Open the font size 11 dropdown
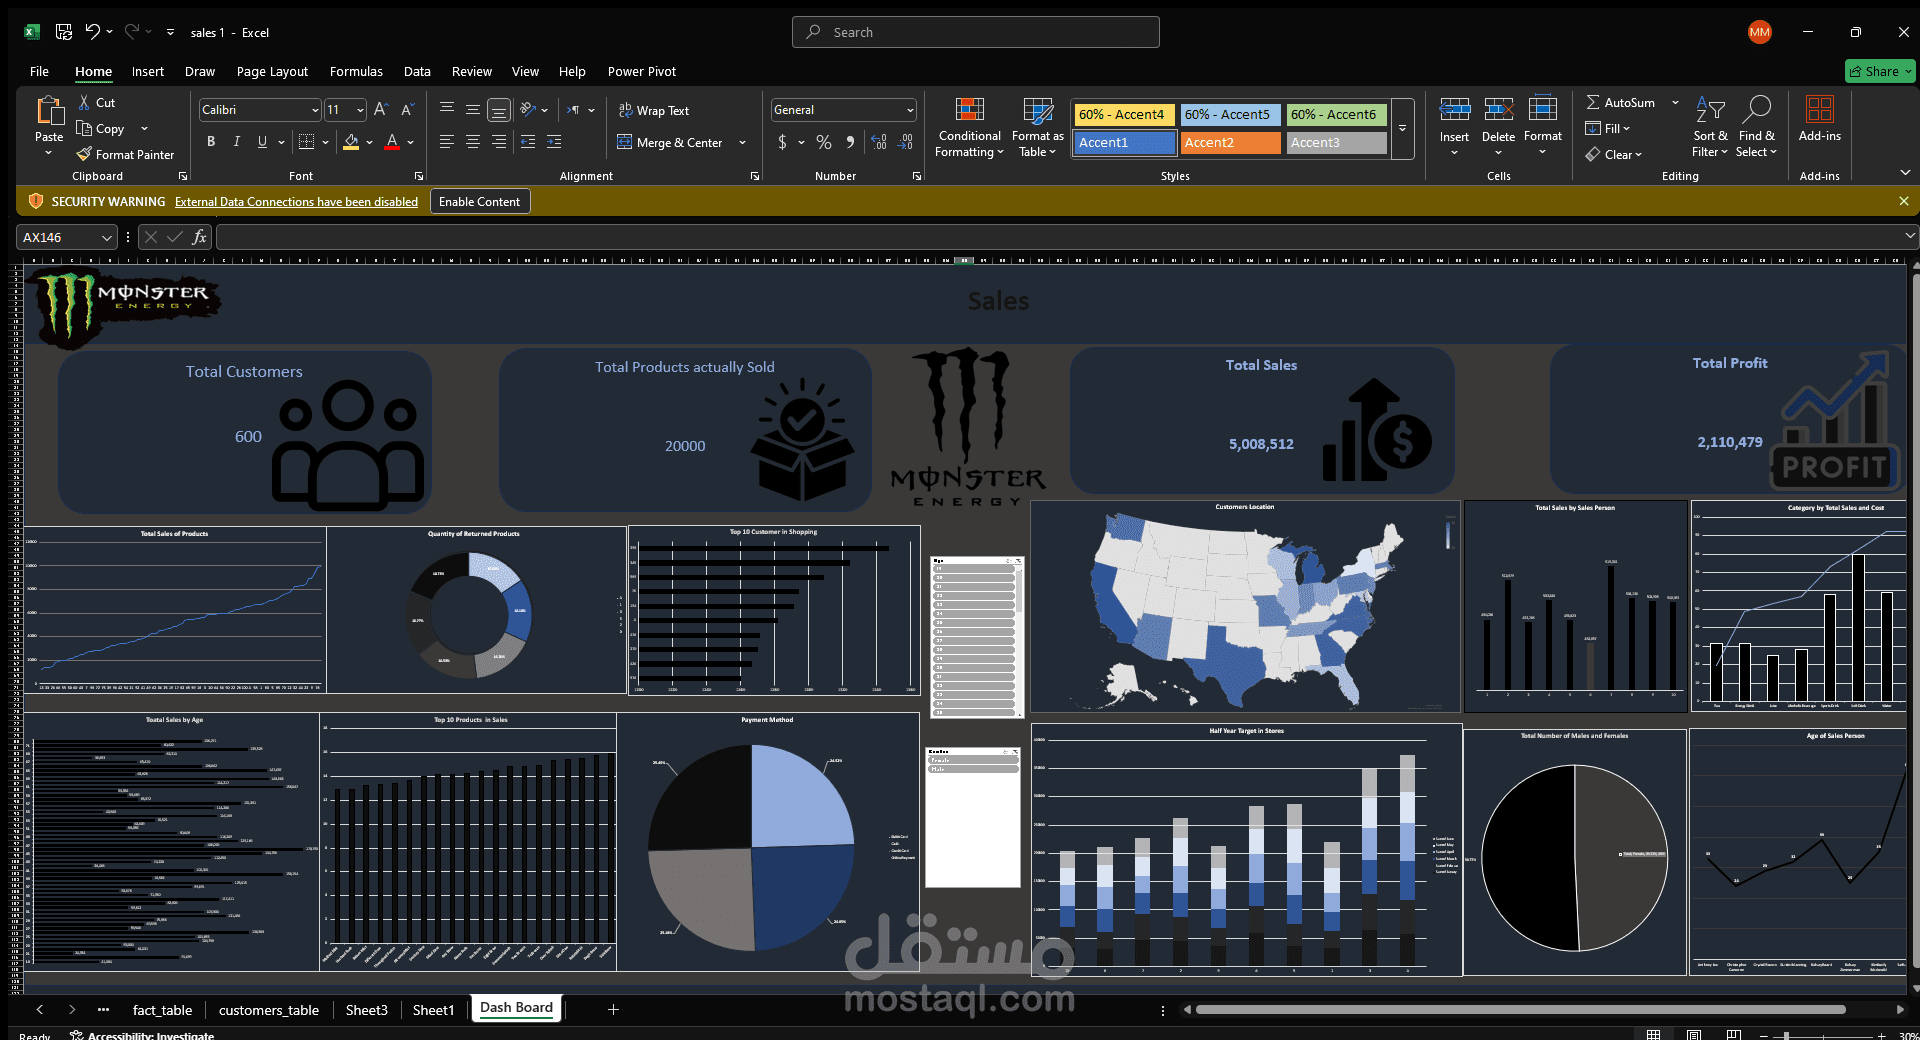 point(360,110)
